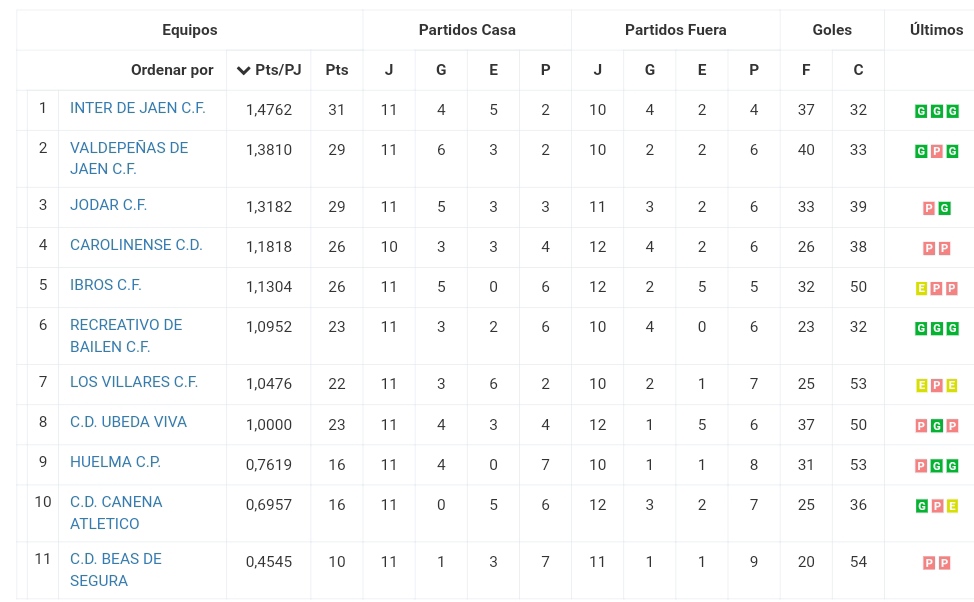Image resolution: width=974 pixels, height=602 pixels.
Task: Click first green G badge for Inter de Jaen
Action: coord(921,111)
